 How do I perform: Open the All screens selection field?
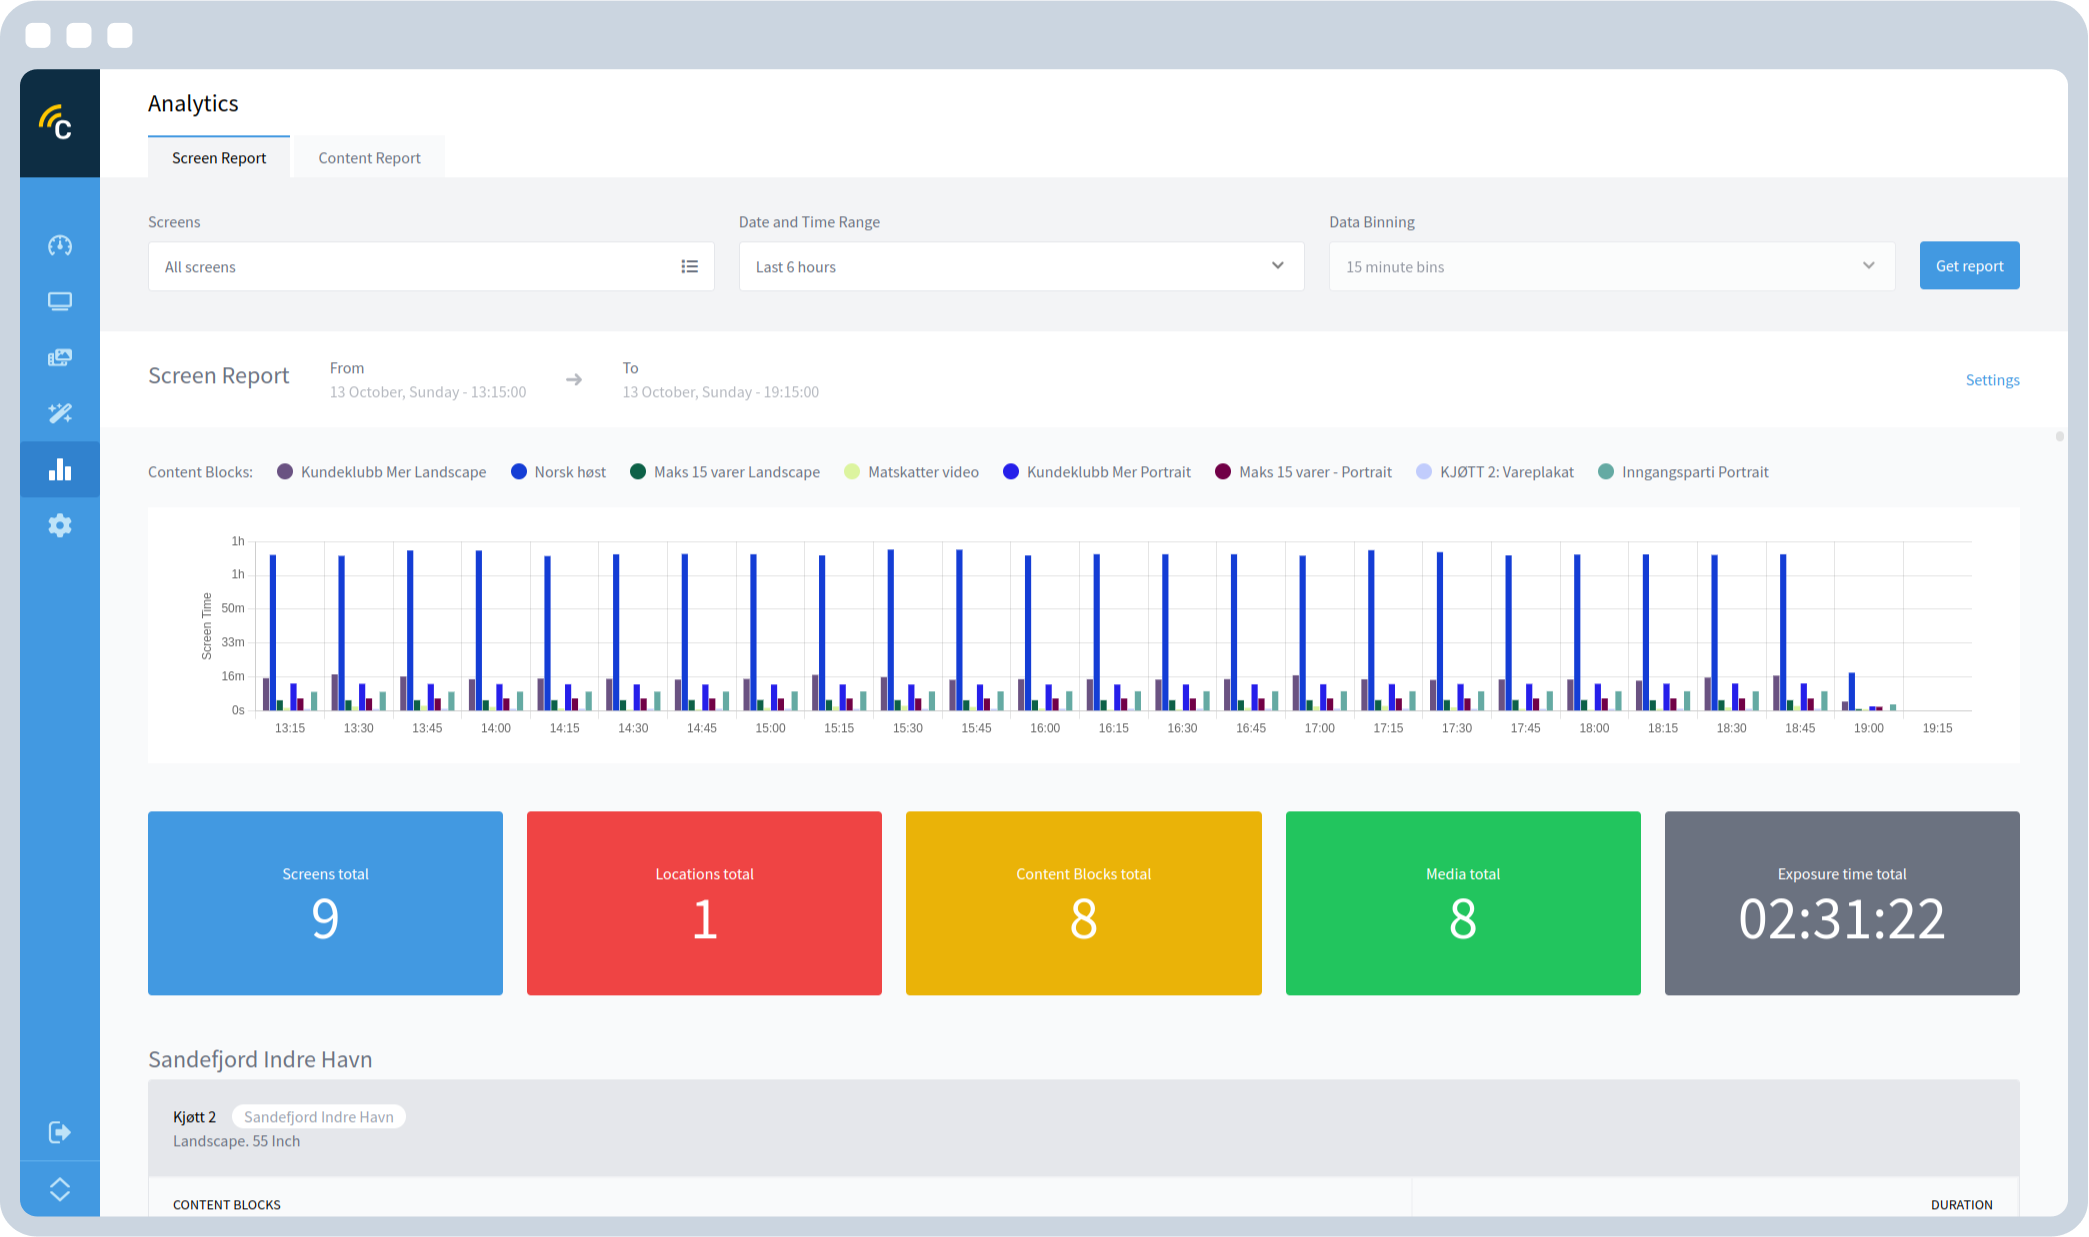pos(431,266)
